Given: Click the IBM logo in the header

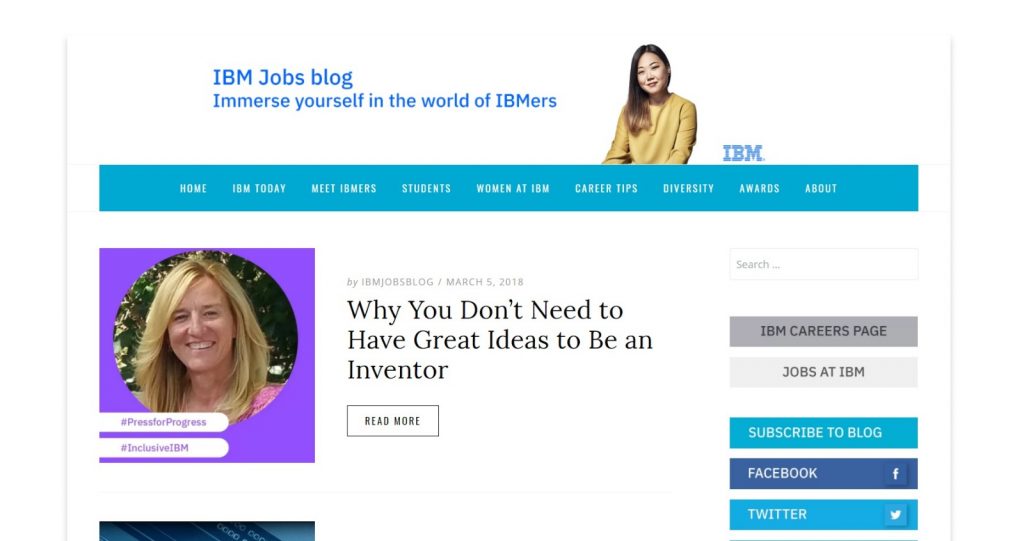Looking at the screenshot, I should coord(743,153).
